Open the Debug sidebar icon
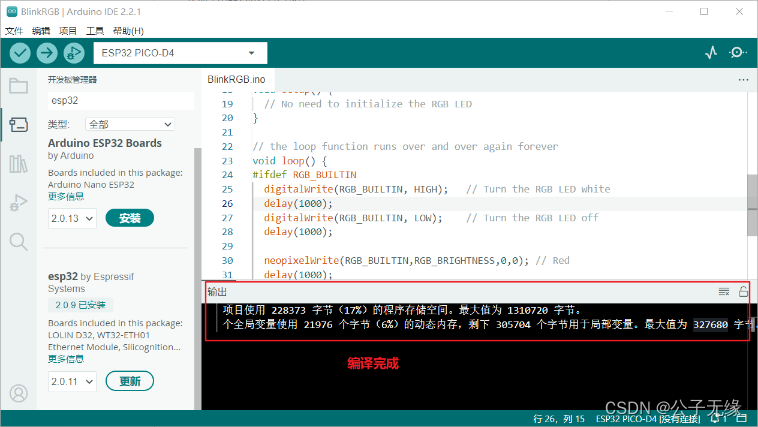Image resolution: width=758 pixels, height=427 pixels. 18,203
